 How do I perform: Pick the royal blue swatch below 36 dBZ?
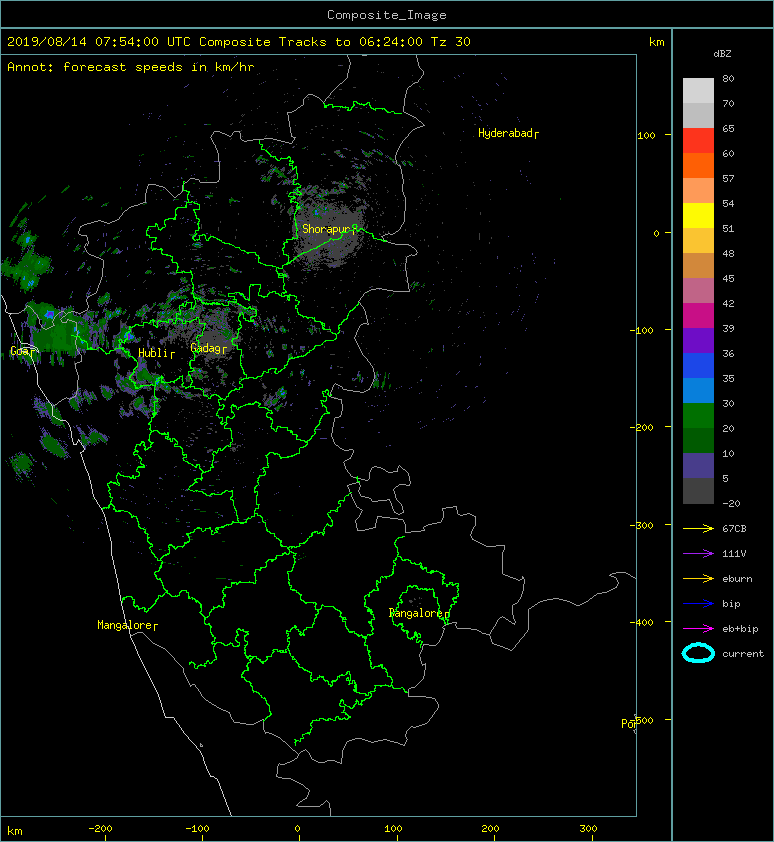[x=698, y=366]
